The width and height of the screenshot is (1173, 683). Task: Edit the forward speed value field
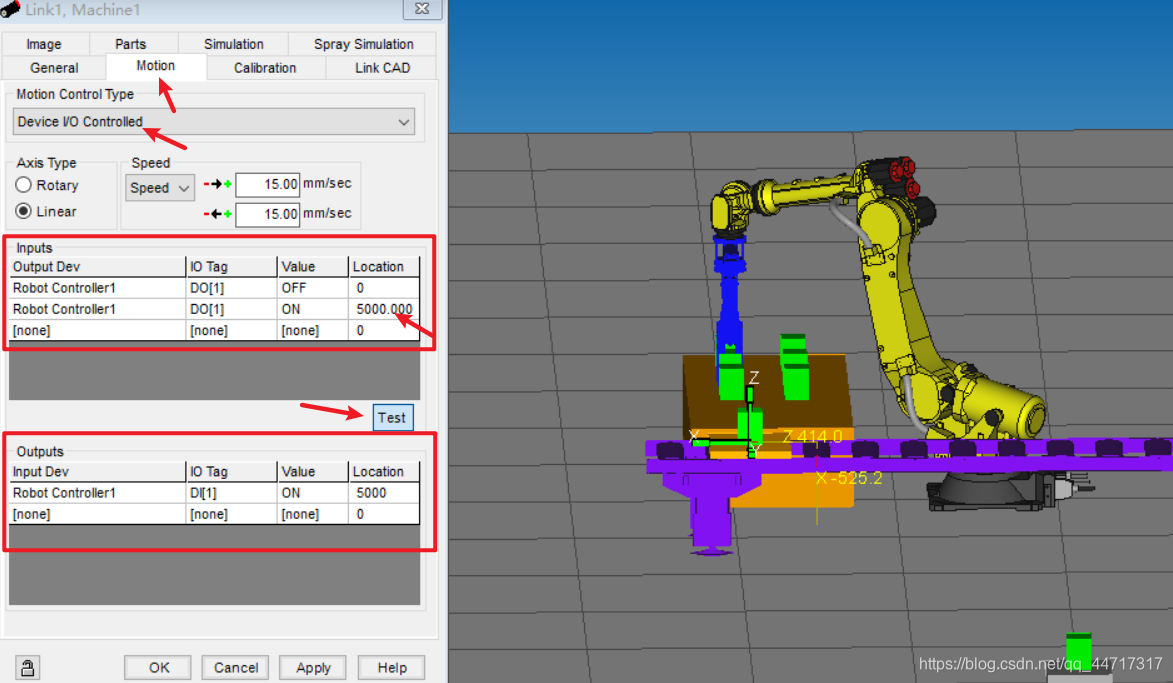click(267, 184)
